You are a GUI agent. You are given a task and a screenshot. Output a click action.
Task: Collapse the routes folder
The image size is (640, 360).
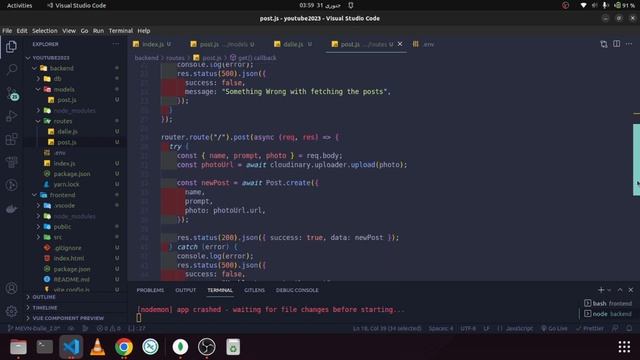click(62, 121)
